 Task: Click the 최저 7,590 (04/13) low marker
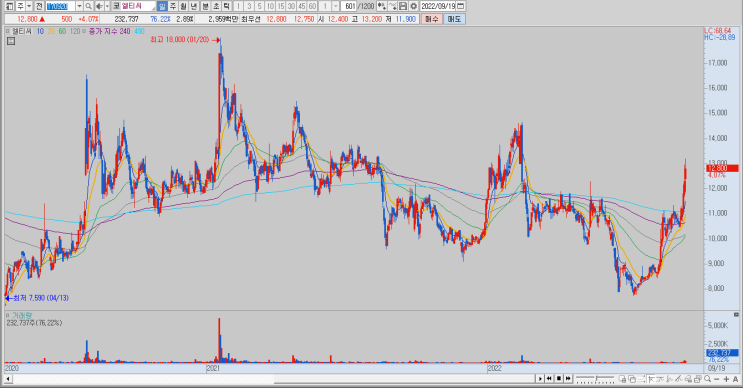(x=37, y=298)
